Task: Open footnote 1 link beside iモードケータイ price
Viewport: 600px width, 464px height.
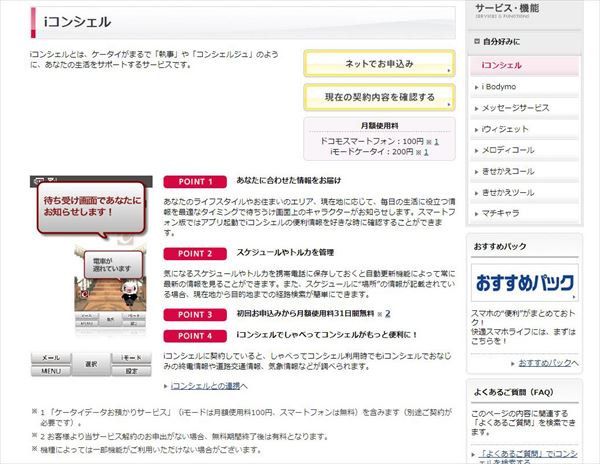Action: [x=426, y=152]
